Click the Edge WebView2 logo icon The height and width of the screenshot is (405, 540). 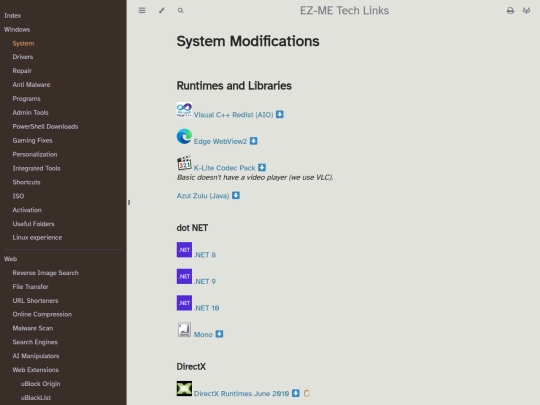tap(184, 136)
